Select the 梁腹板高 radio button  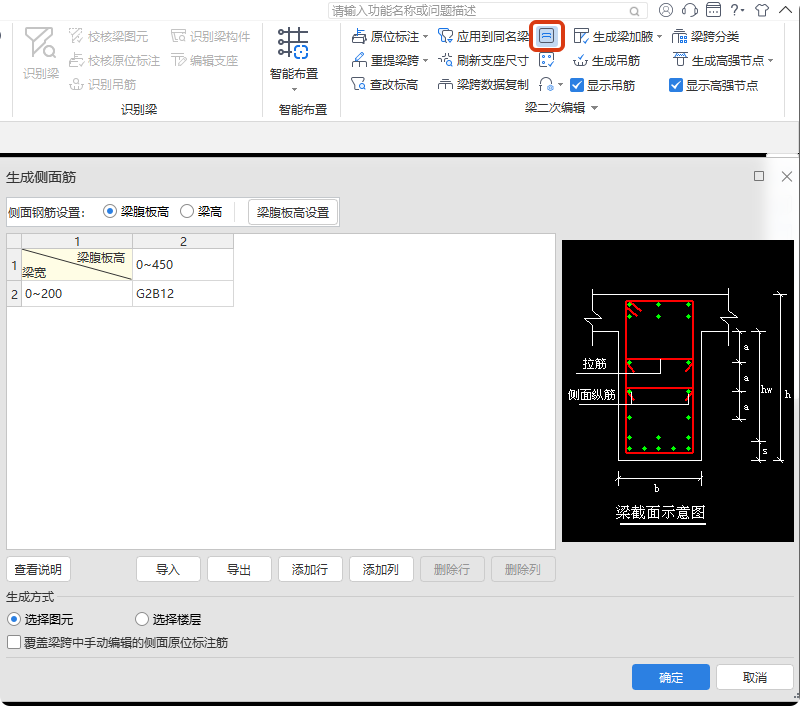pyautogui.click(x=110, y=211)
